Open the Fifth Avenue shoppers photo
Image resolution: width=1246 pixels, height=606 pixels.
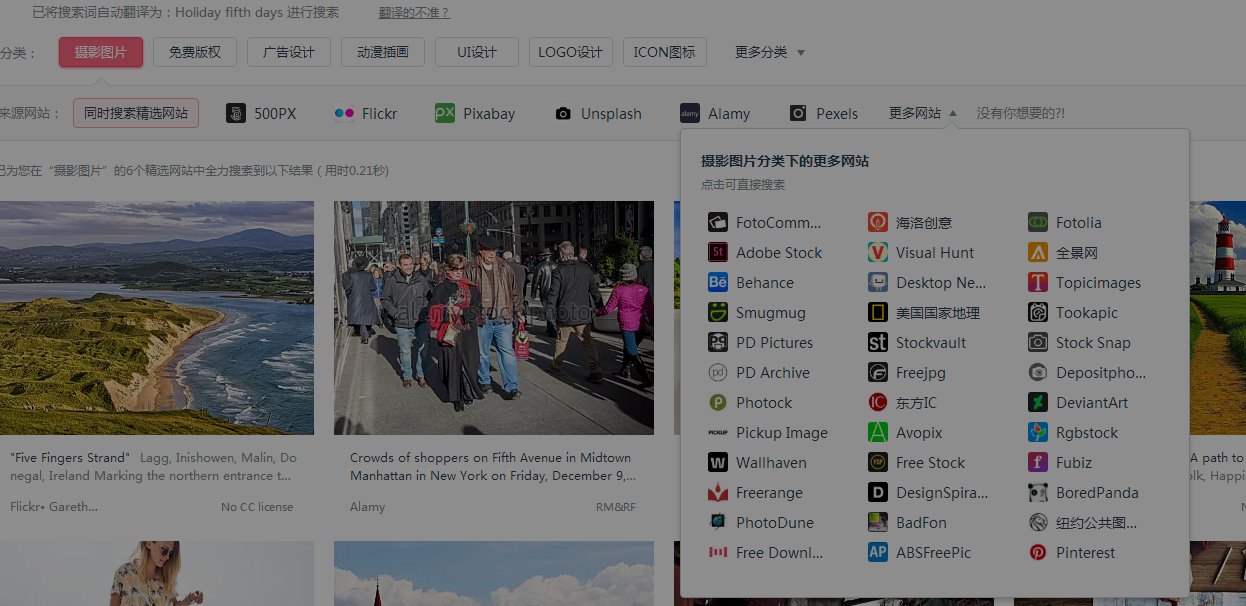point(494,318)
